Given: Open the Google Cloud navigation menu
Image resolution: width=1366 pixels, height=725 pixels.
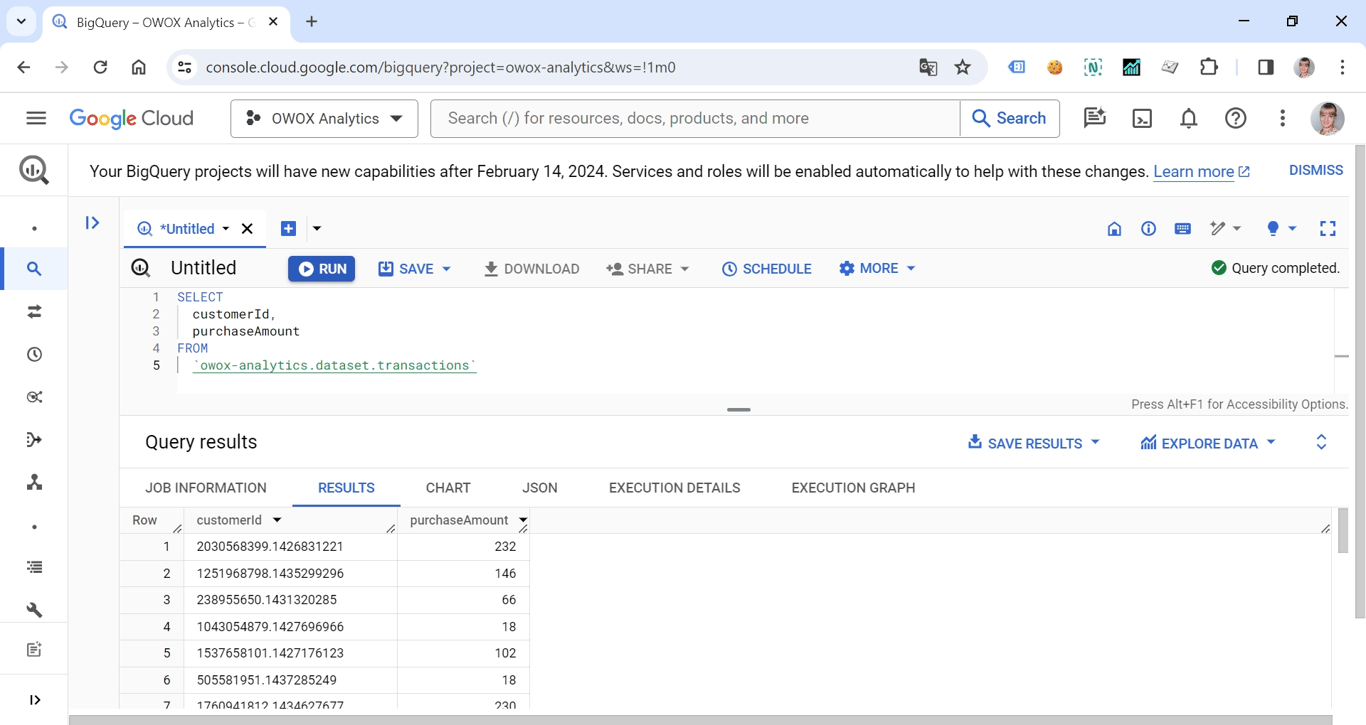Looking at the screenshot, I should click(x=36, y=118).
